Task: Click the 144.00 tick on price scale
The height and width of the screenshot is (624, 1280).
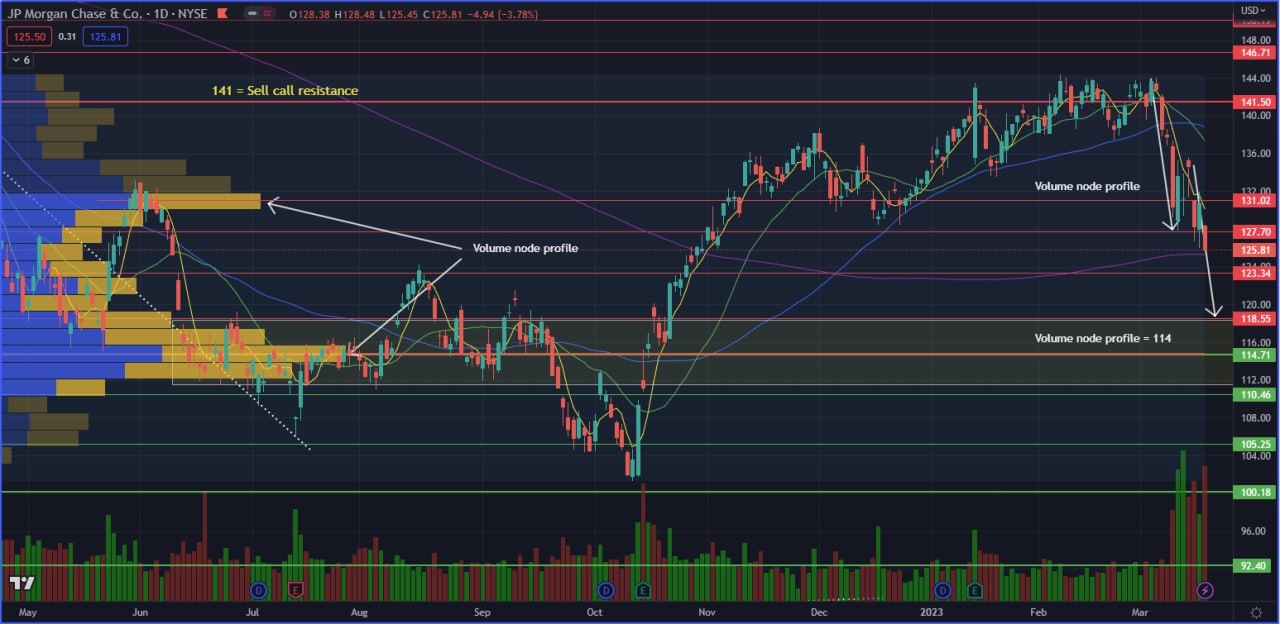Action: pyautogui.click(x=1257, y=78)
